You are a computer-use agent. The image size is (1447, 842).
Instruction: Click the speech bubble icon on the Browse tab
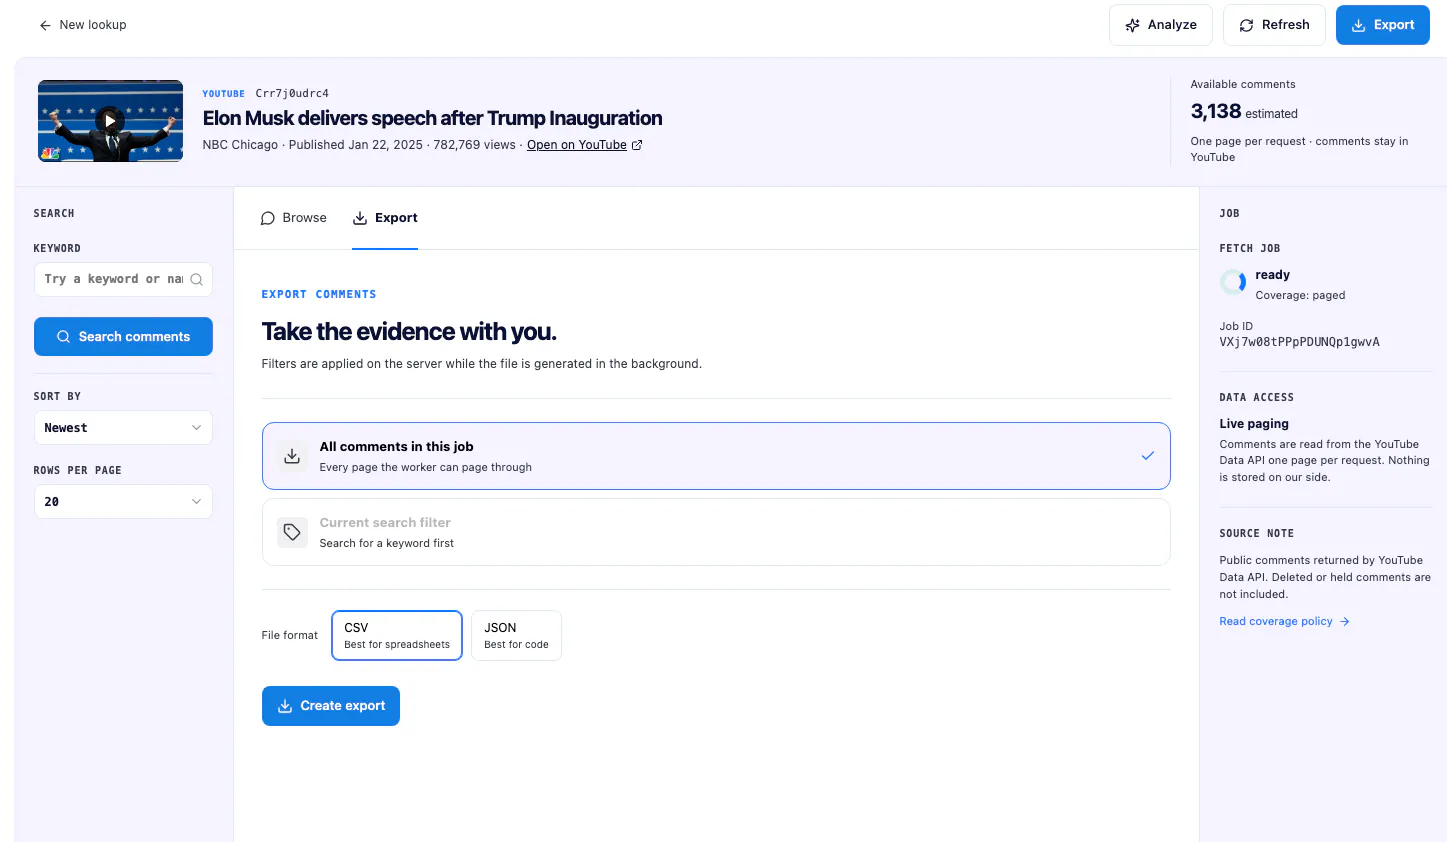click(x=268, y=218)
